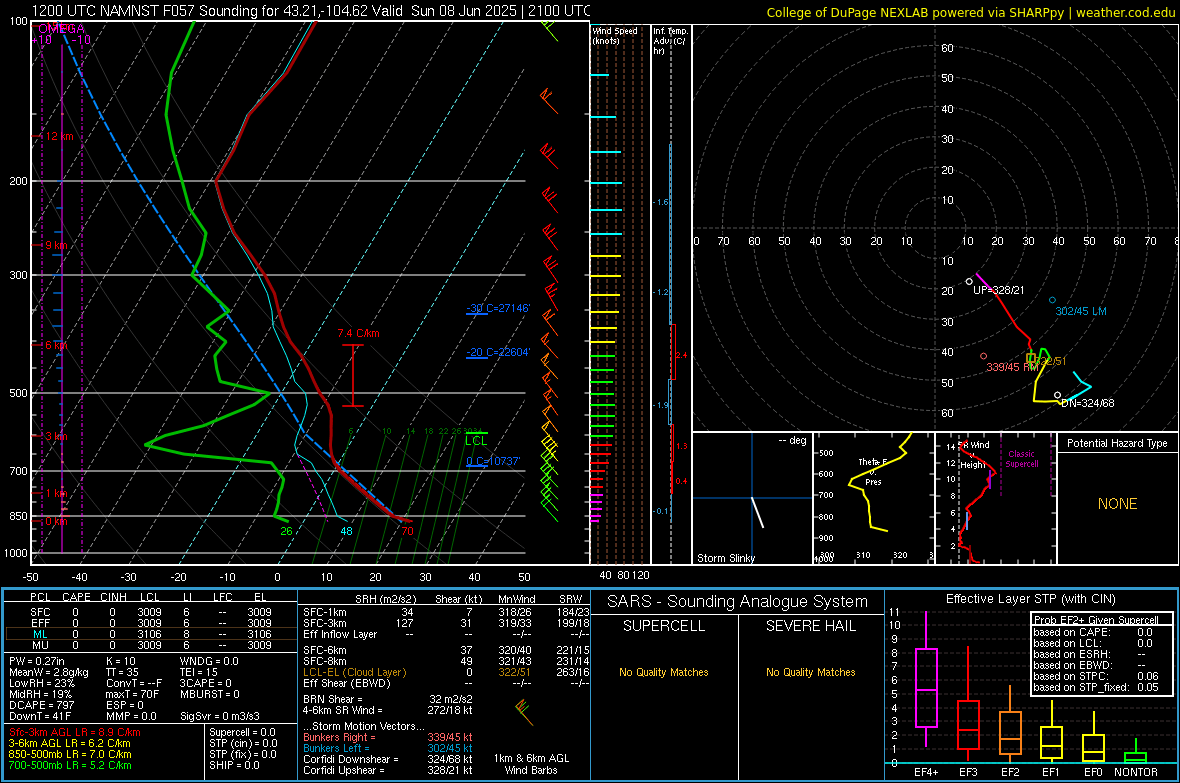
Task: Click the 1km & 6km wind barb icon
Action: [x=525, y=712]
